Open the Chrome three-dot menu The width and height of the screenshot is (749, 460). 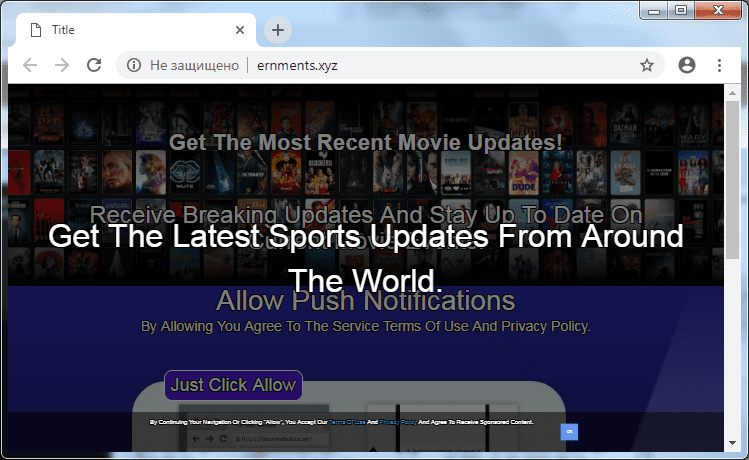(719, 65)
